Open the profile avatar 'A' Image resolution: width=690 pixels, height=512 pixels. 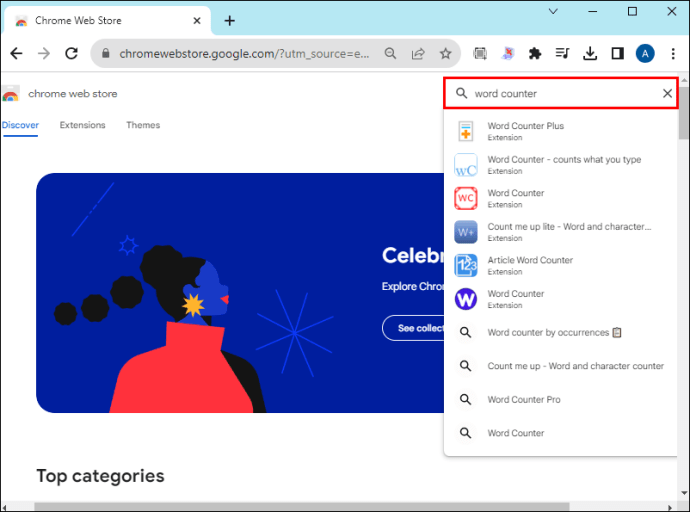[645, 54]
